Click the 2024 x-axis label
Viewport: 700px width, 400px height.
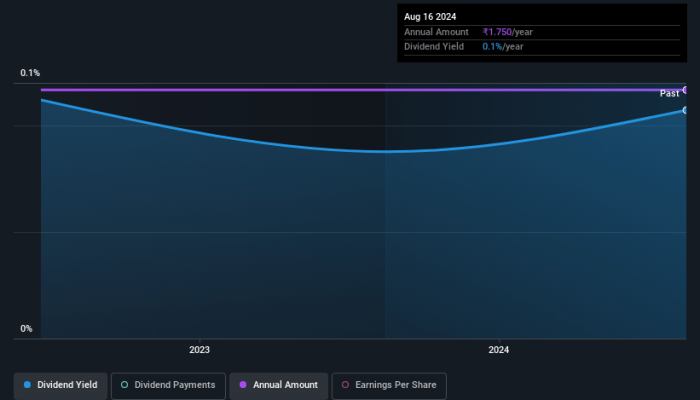coord(498,350)
